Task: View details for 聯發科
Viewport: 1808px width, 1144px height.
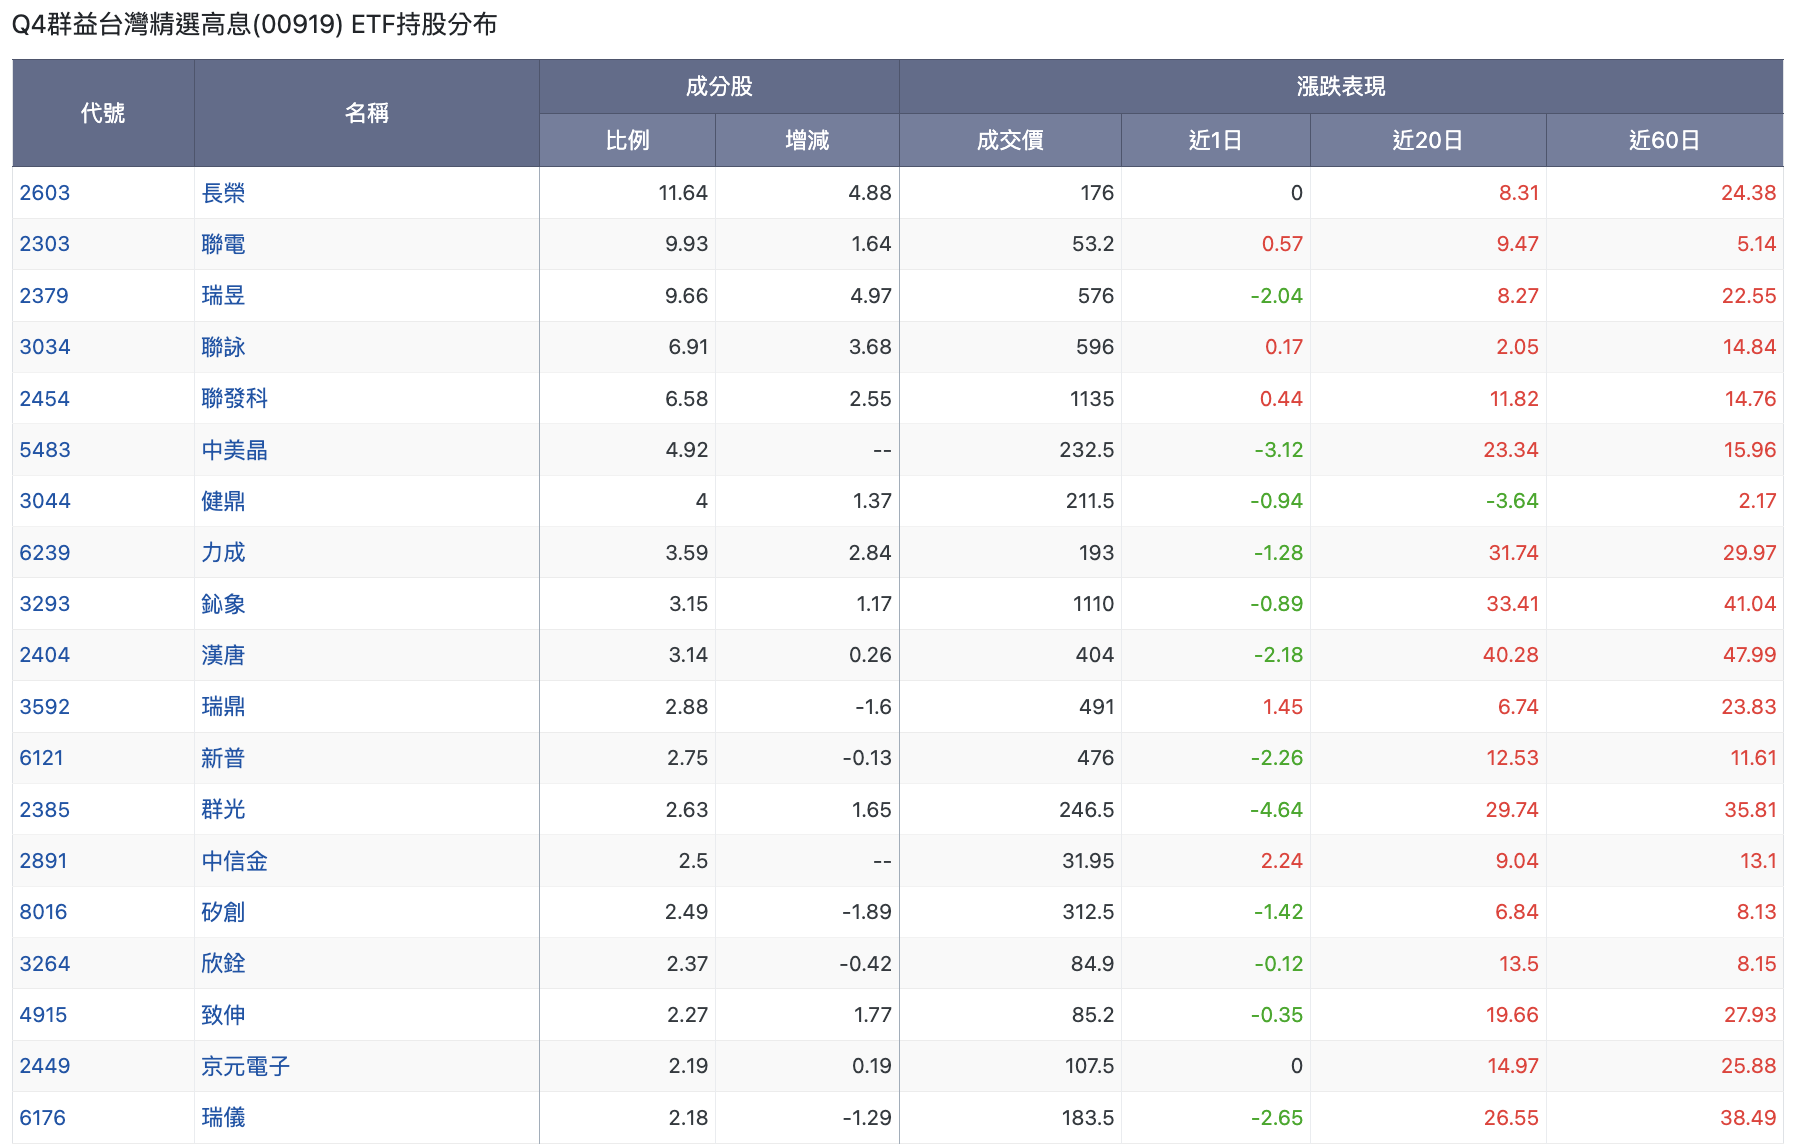Action: point(235,398)
